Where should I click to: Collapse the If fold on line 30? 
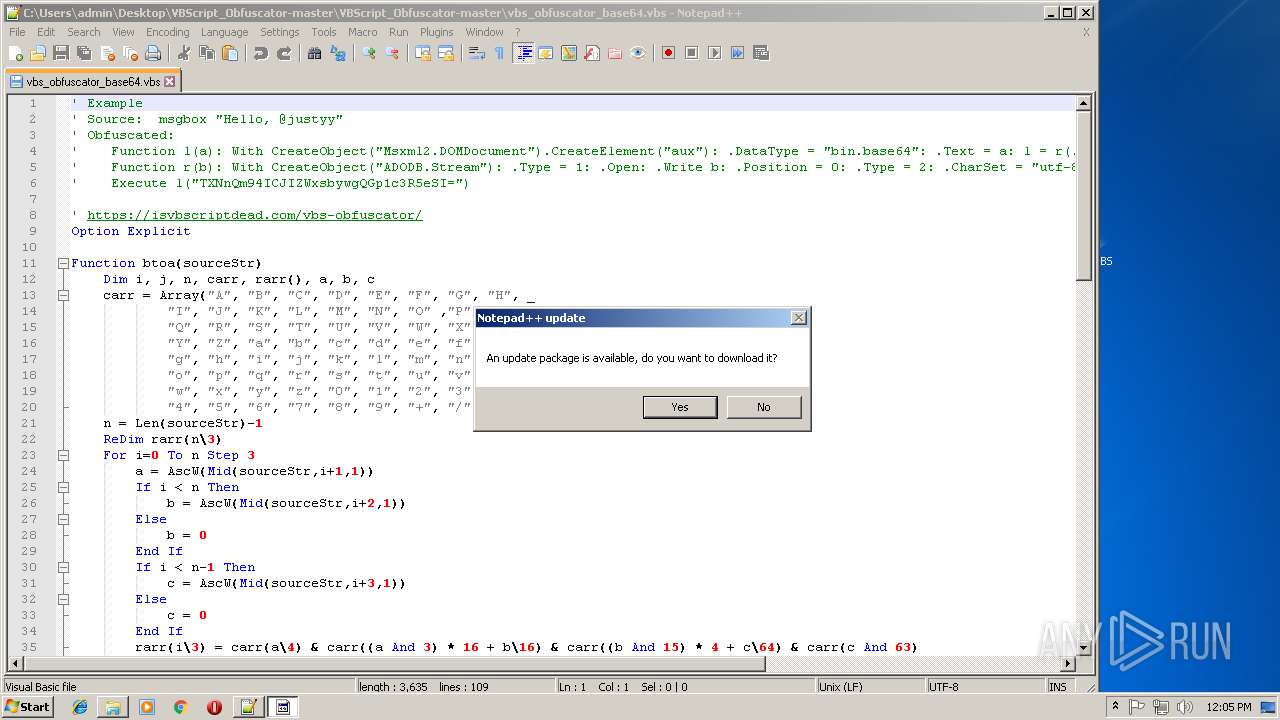point(63,567)
